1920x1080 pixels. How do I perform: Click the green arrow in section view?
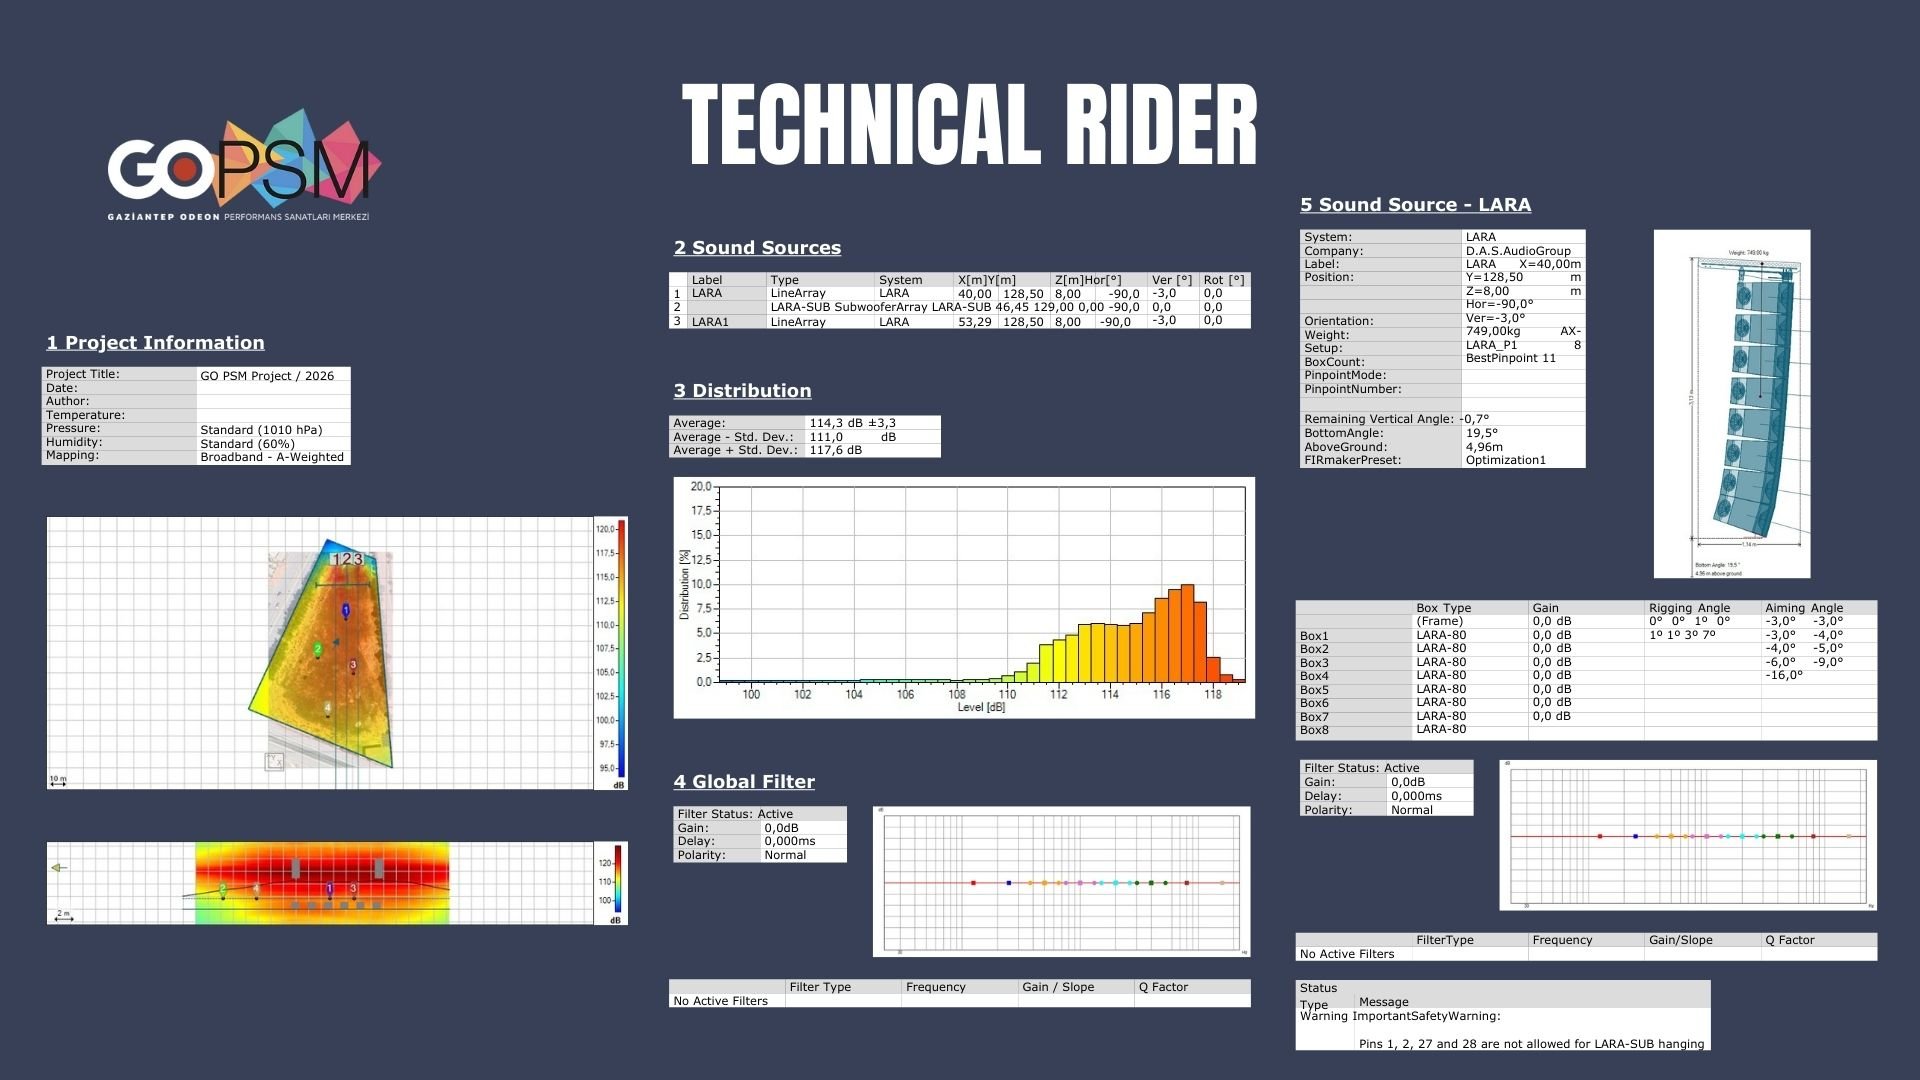[x=59, y=868]
